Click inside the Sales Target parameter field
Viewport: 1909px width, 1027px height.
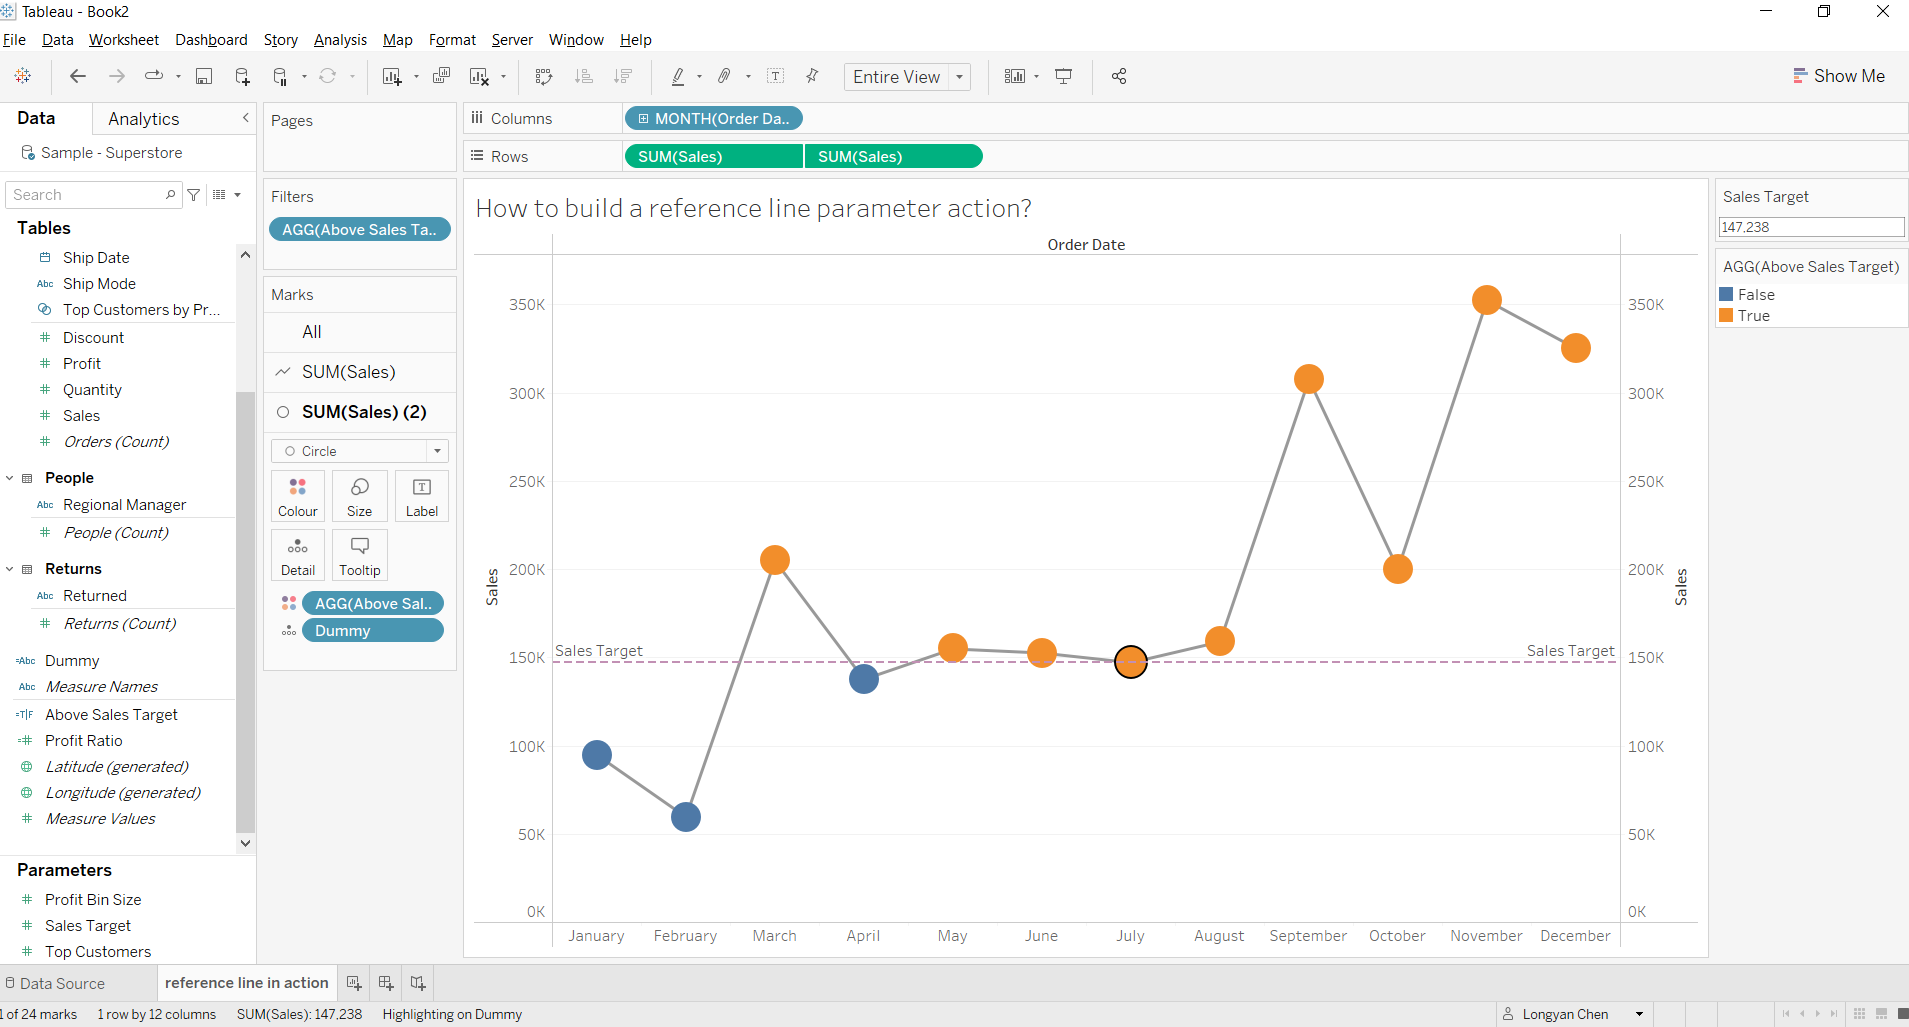click(1811, 227)
